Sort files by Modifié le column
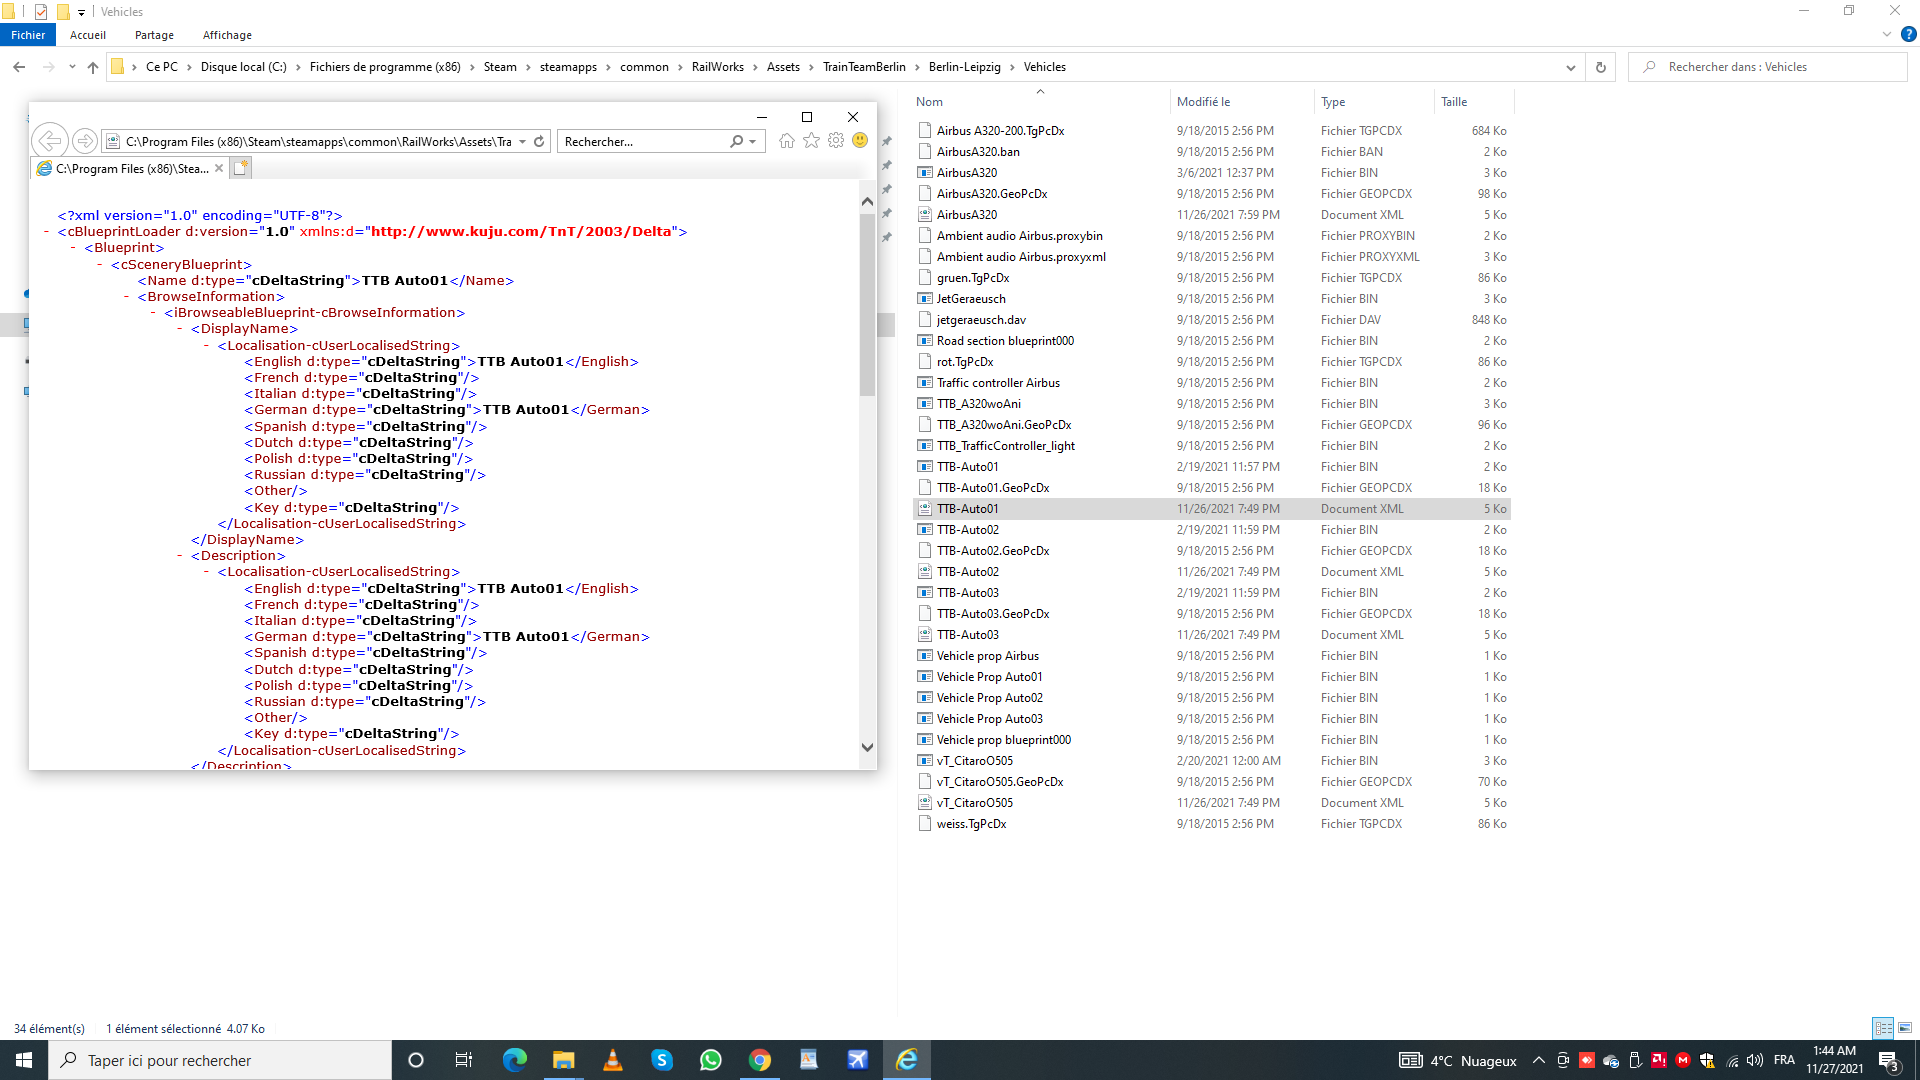1920x1080 pixels. (x=1203, y=102)
